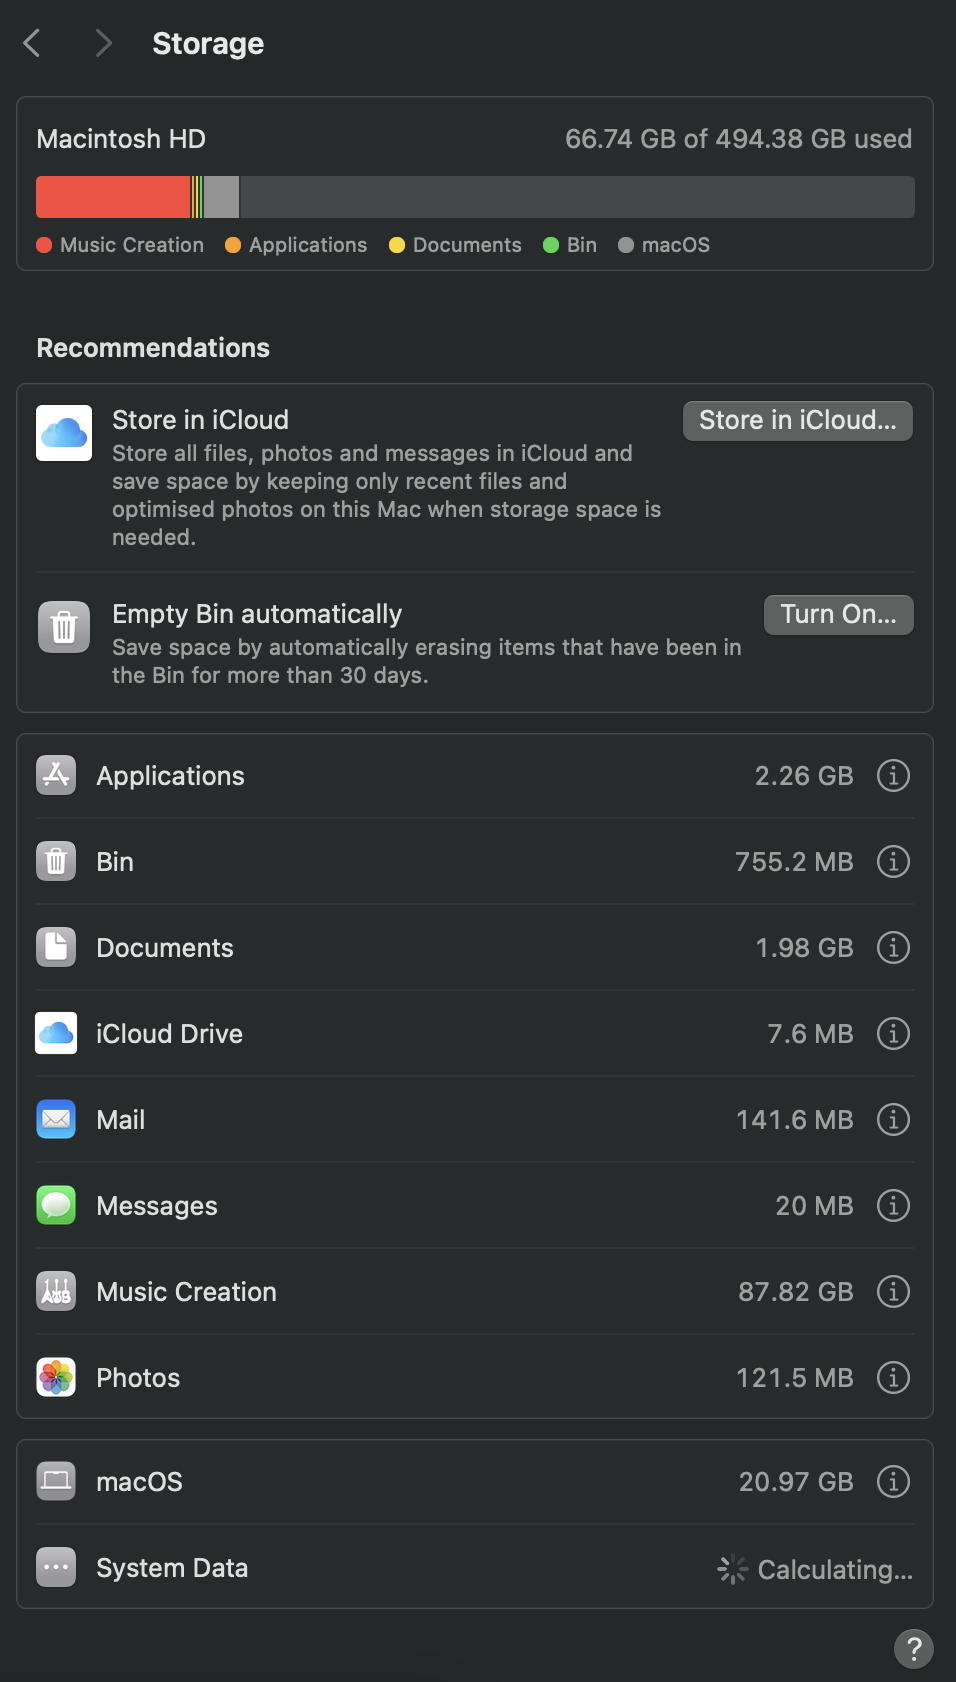Image resolution: width=956 pixels, height=1682 pixels.
Task: Click the System Data ellipsis icon
Action: click(56, 1567)
